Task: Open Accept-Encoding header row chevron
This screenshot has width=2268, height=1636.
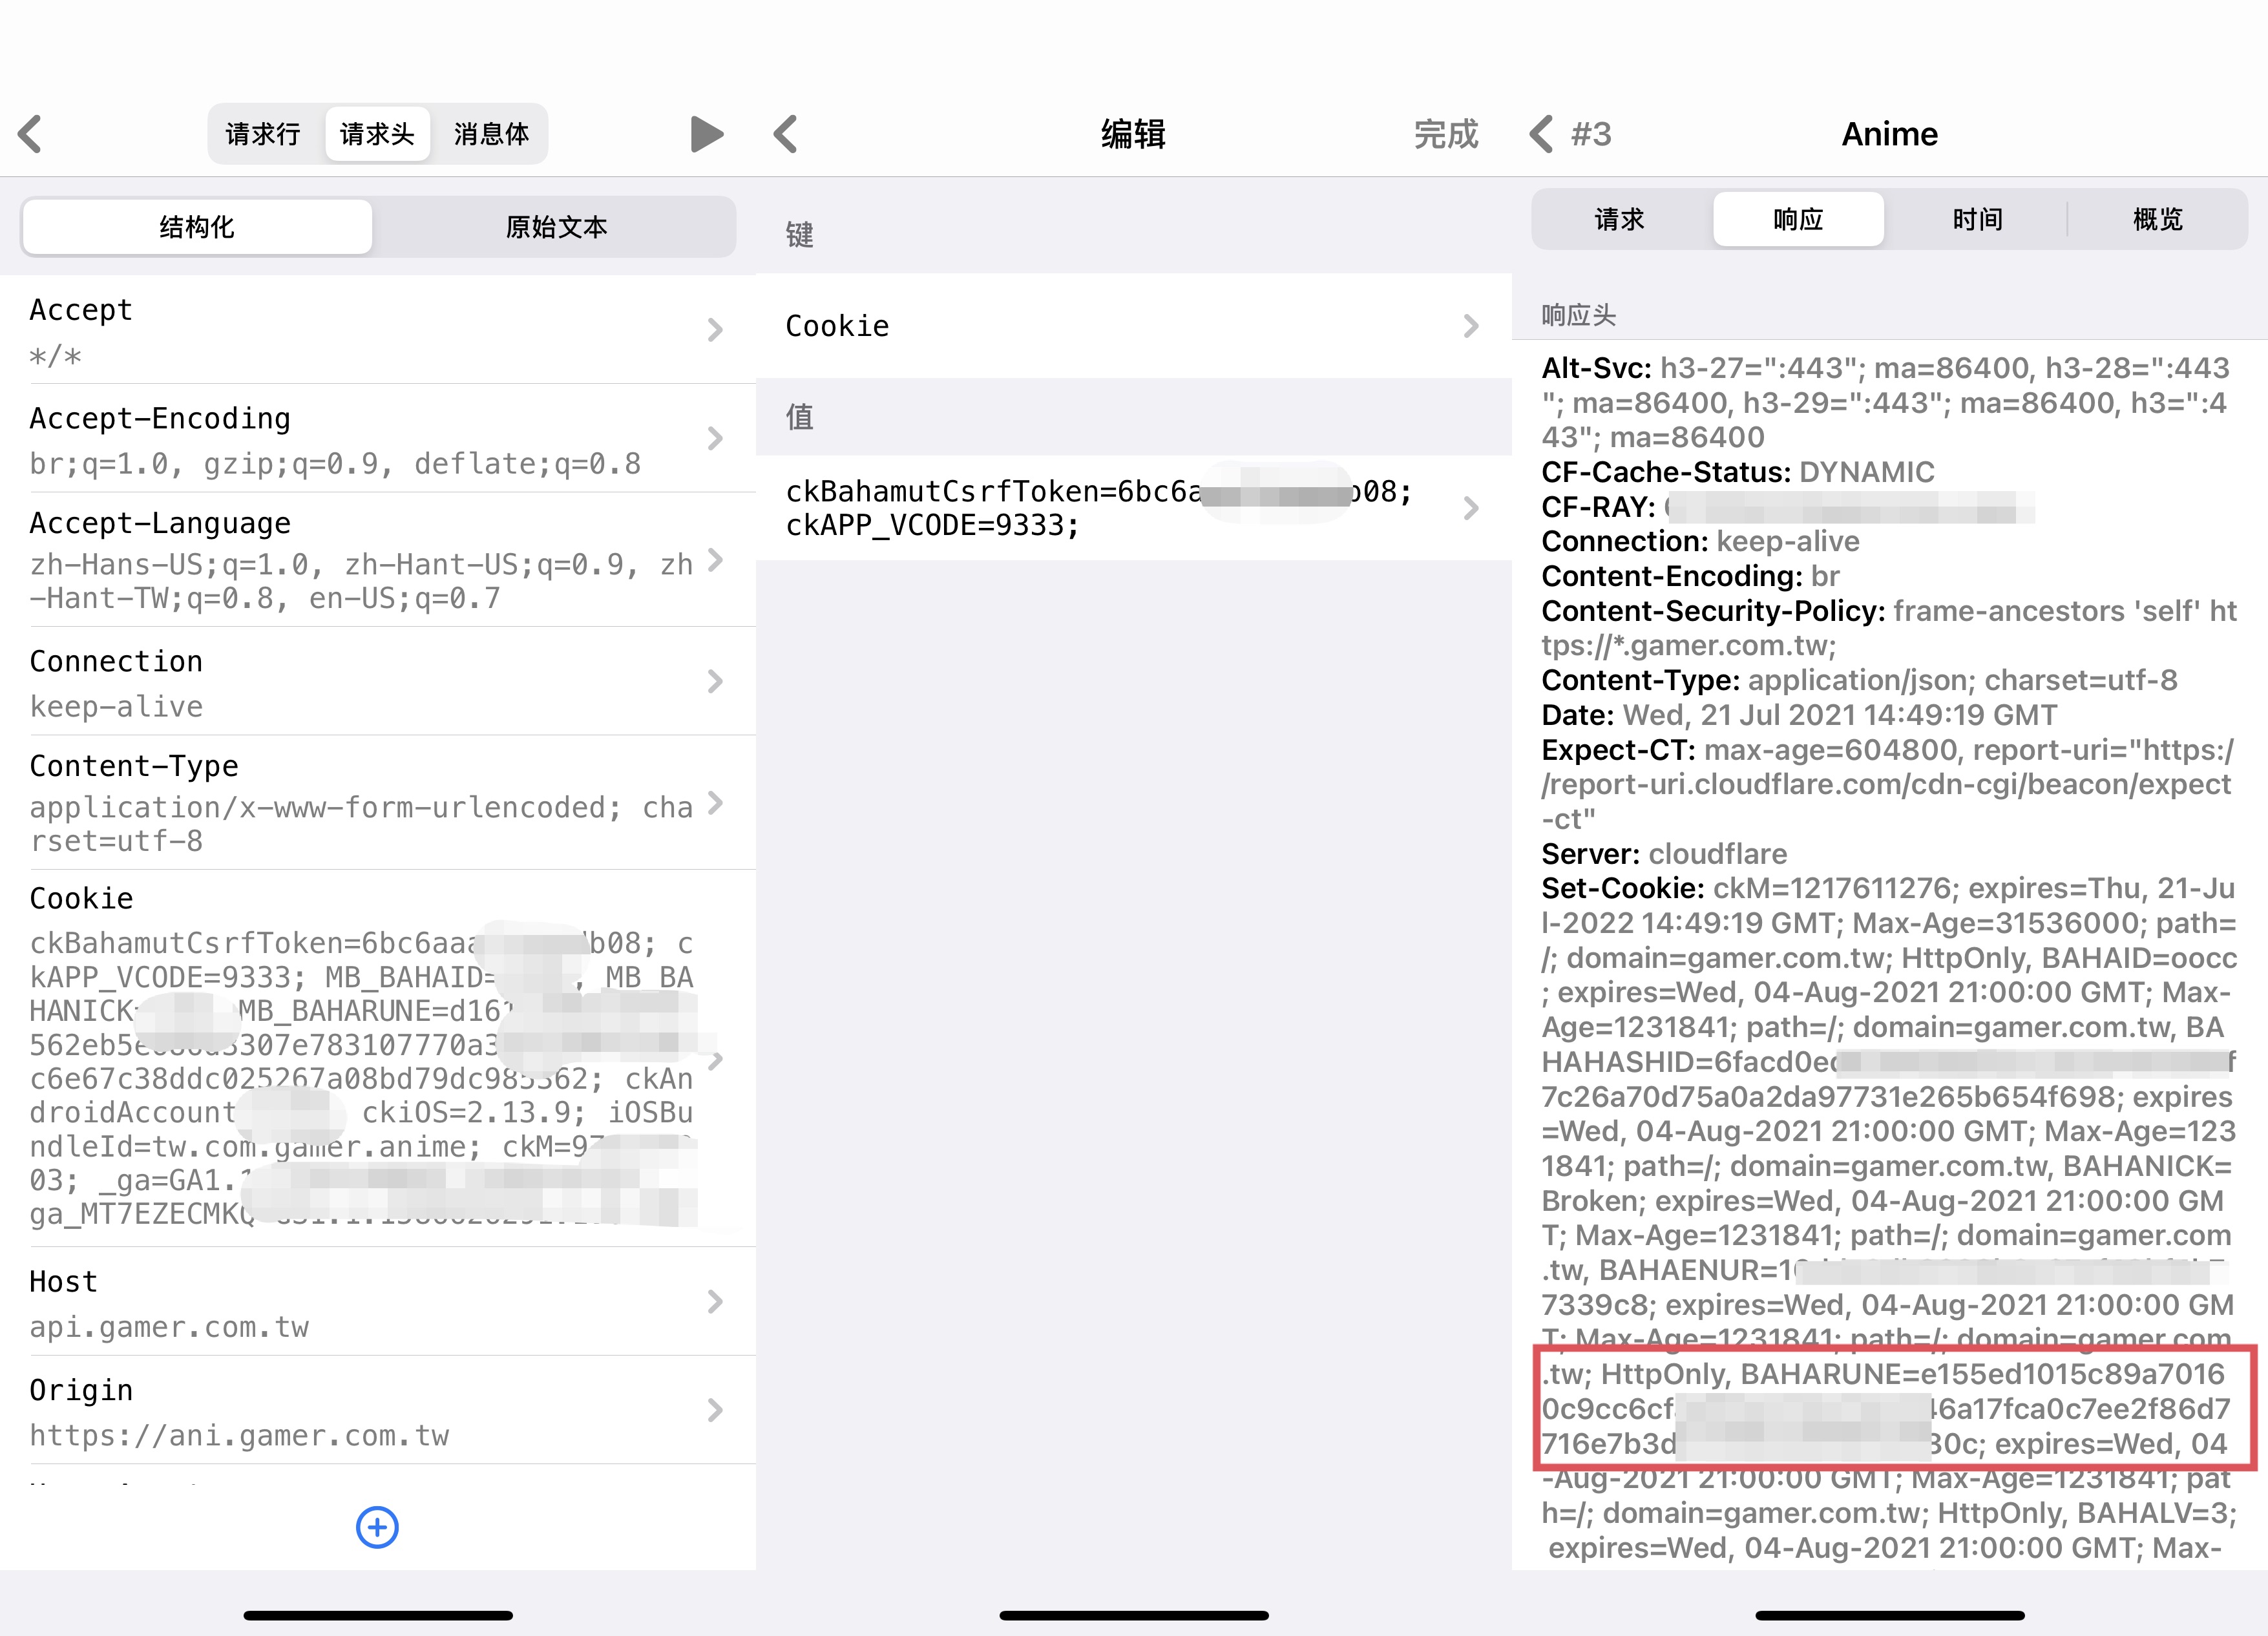Action: [x=715, y=438]
